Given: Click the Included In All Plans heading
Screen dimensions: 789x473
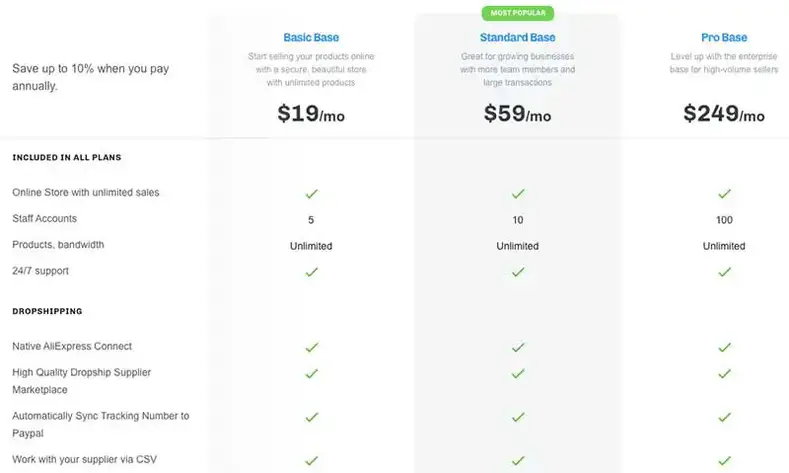Looking at the screenshot, I should coord(66,157).
